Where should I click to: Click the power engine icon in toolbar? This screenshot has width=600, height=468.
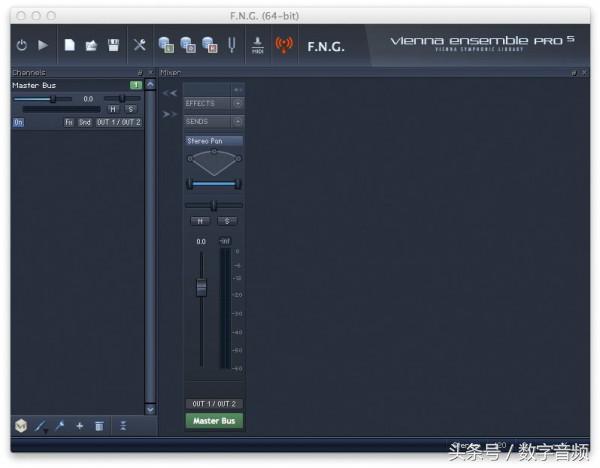pos(22,46)
